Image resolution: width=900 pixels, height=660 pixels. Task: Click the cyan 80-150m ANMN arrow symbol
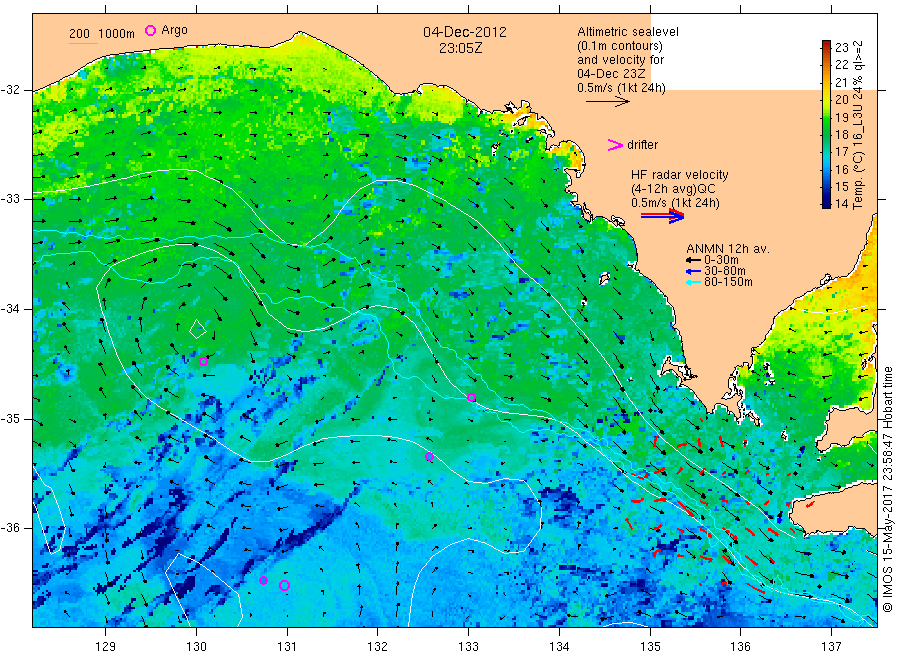pos(693,282)
